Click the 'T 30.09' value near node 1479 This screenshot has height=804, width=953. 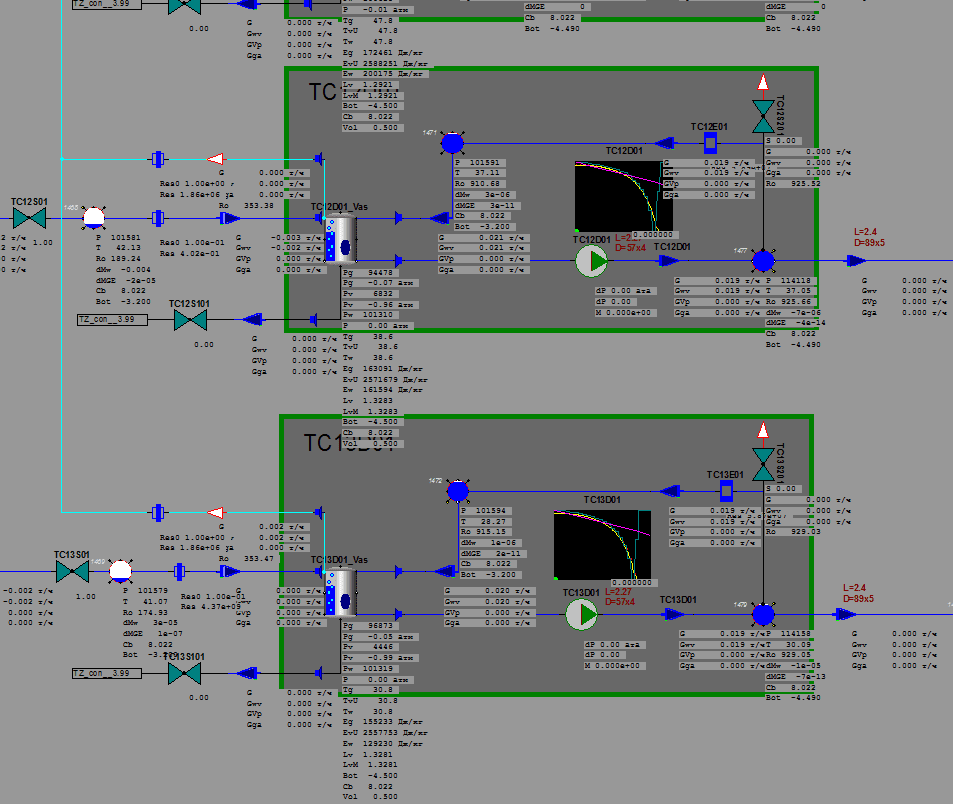(x=790, y=645)
